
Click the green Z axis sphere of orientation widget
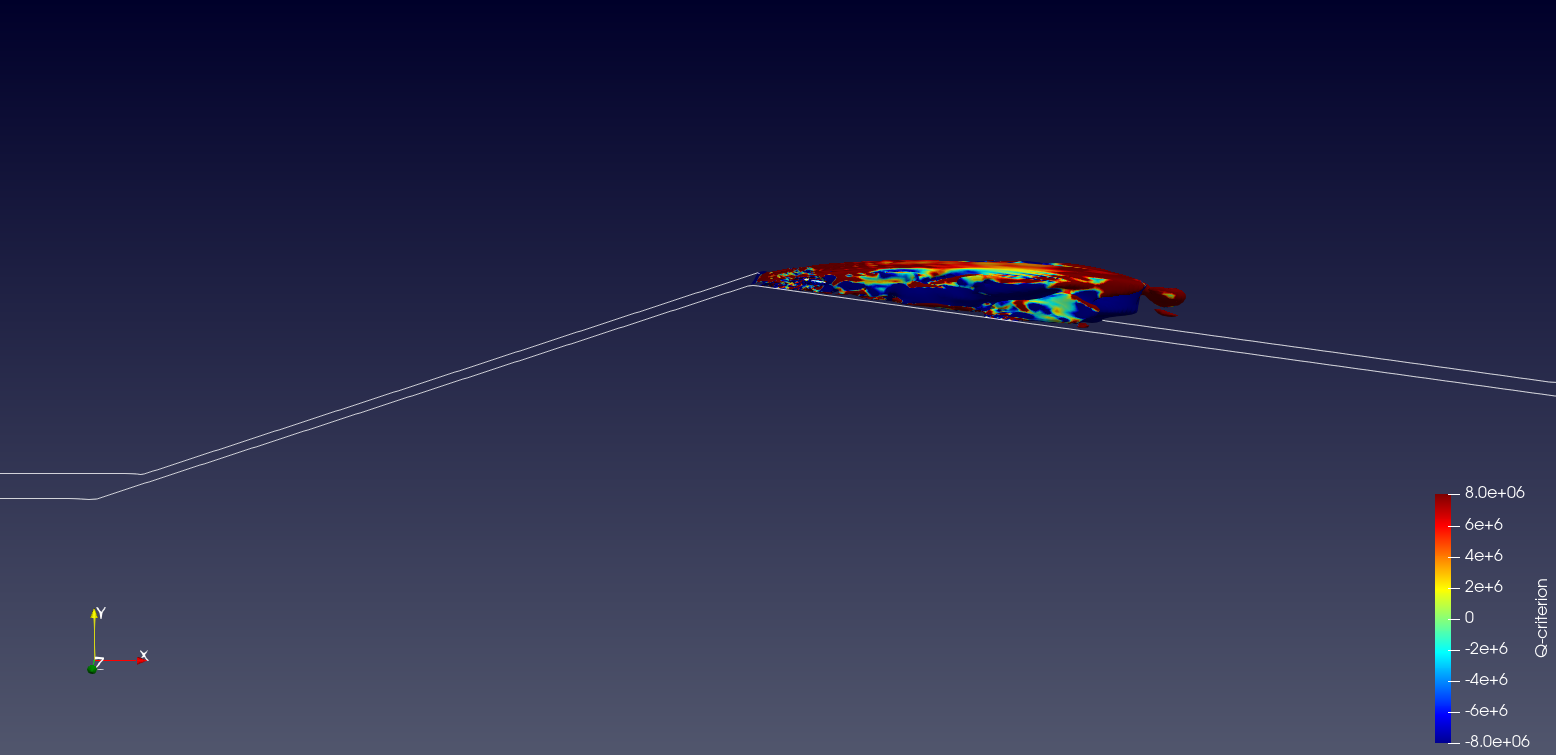tap(92, 667)
